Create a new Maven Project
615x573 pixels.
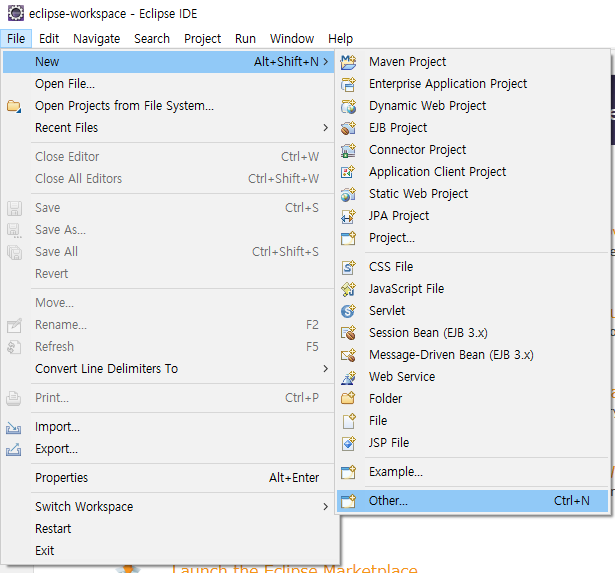tap(472, 62)
